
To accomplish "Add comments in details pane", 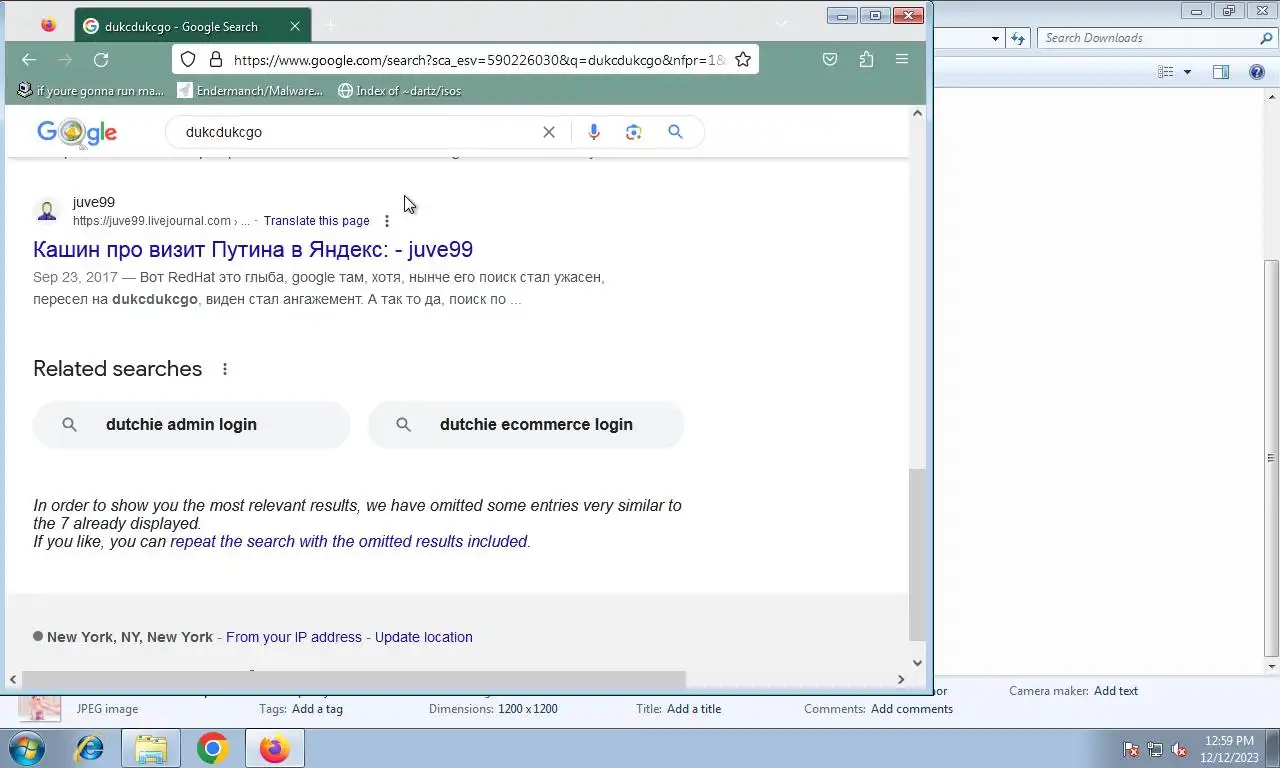I will point(912,709).
